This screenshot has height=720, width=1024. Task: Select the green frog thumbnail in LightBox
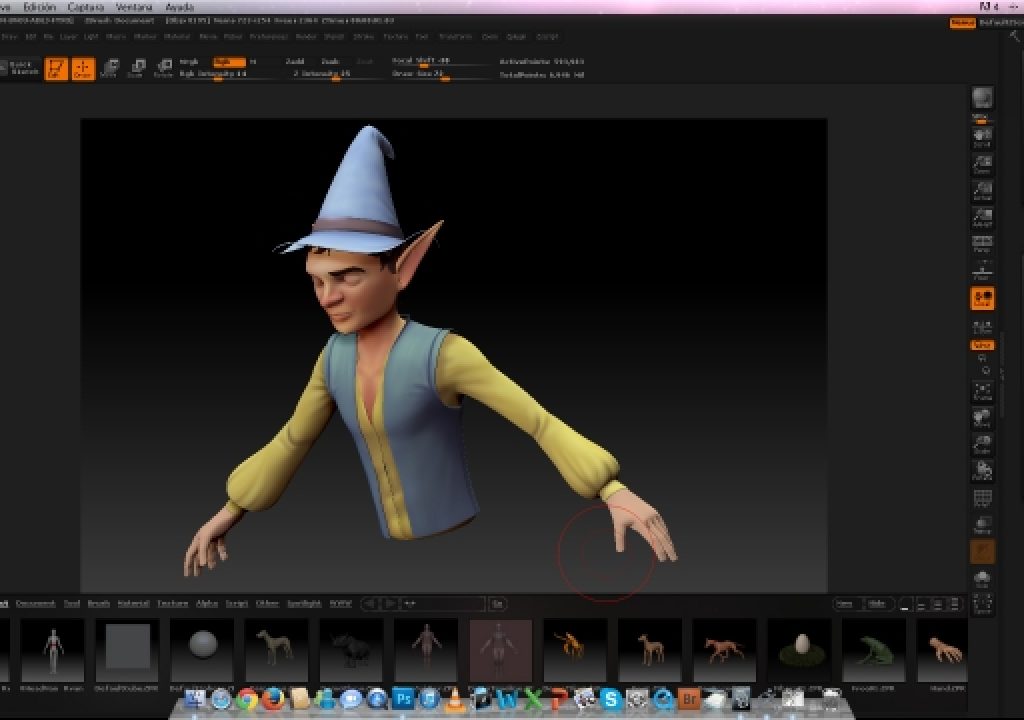[x=875, y=651]
